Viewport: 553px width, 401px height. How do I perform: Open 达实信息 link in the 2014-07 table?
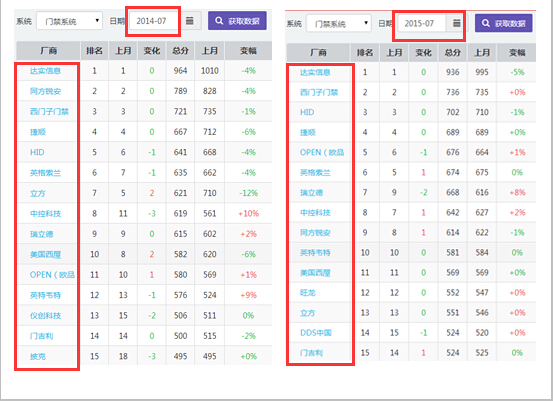coord(45,71)
